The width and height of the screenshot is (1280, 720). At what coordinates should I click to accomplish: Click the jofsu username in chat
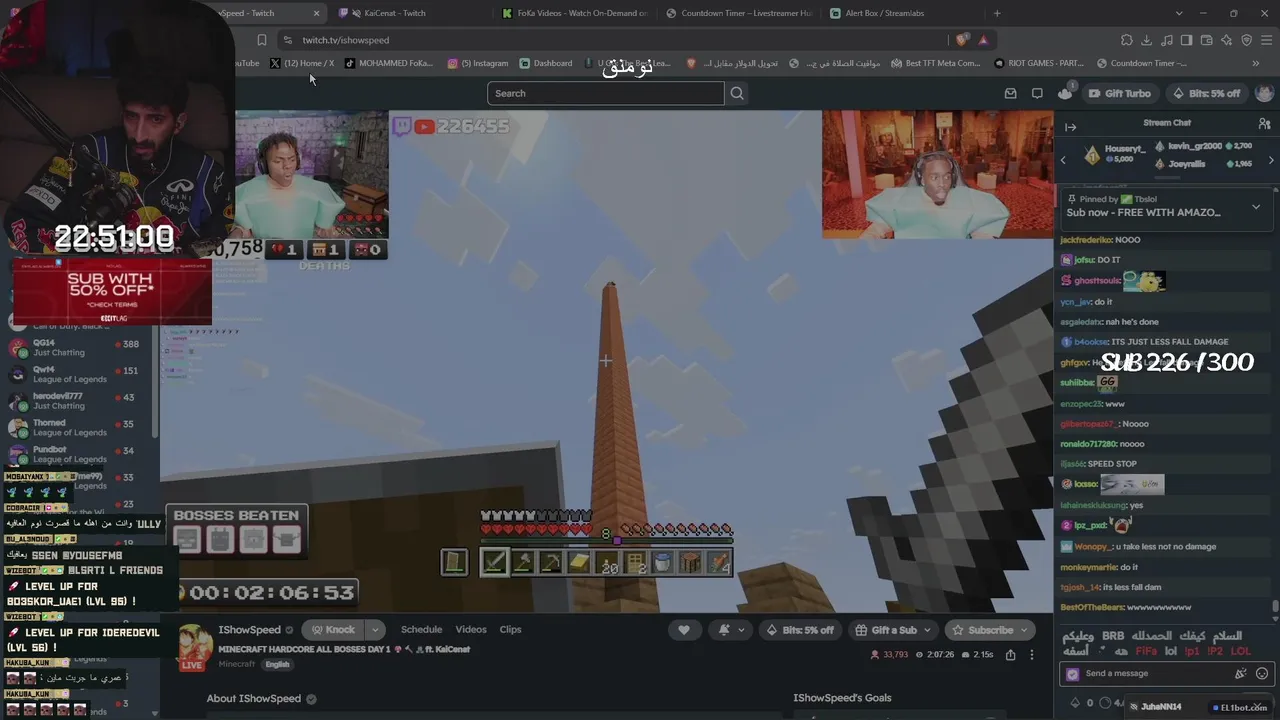pos(1084,260)
